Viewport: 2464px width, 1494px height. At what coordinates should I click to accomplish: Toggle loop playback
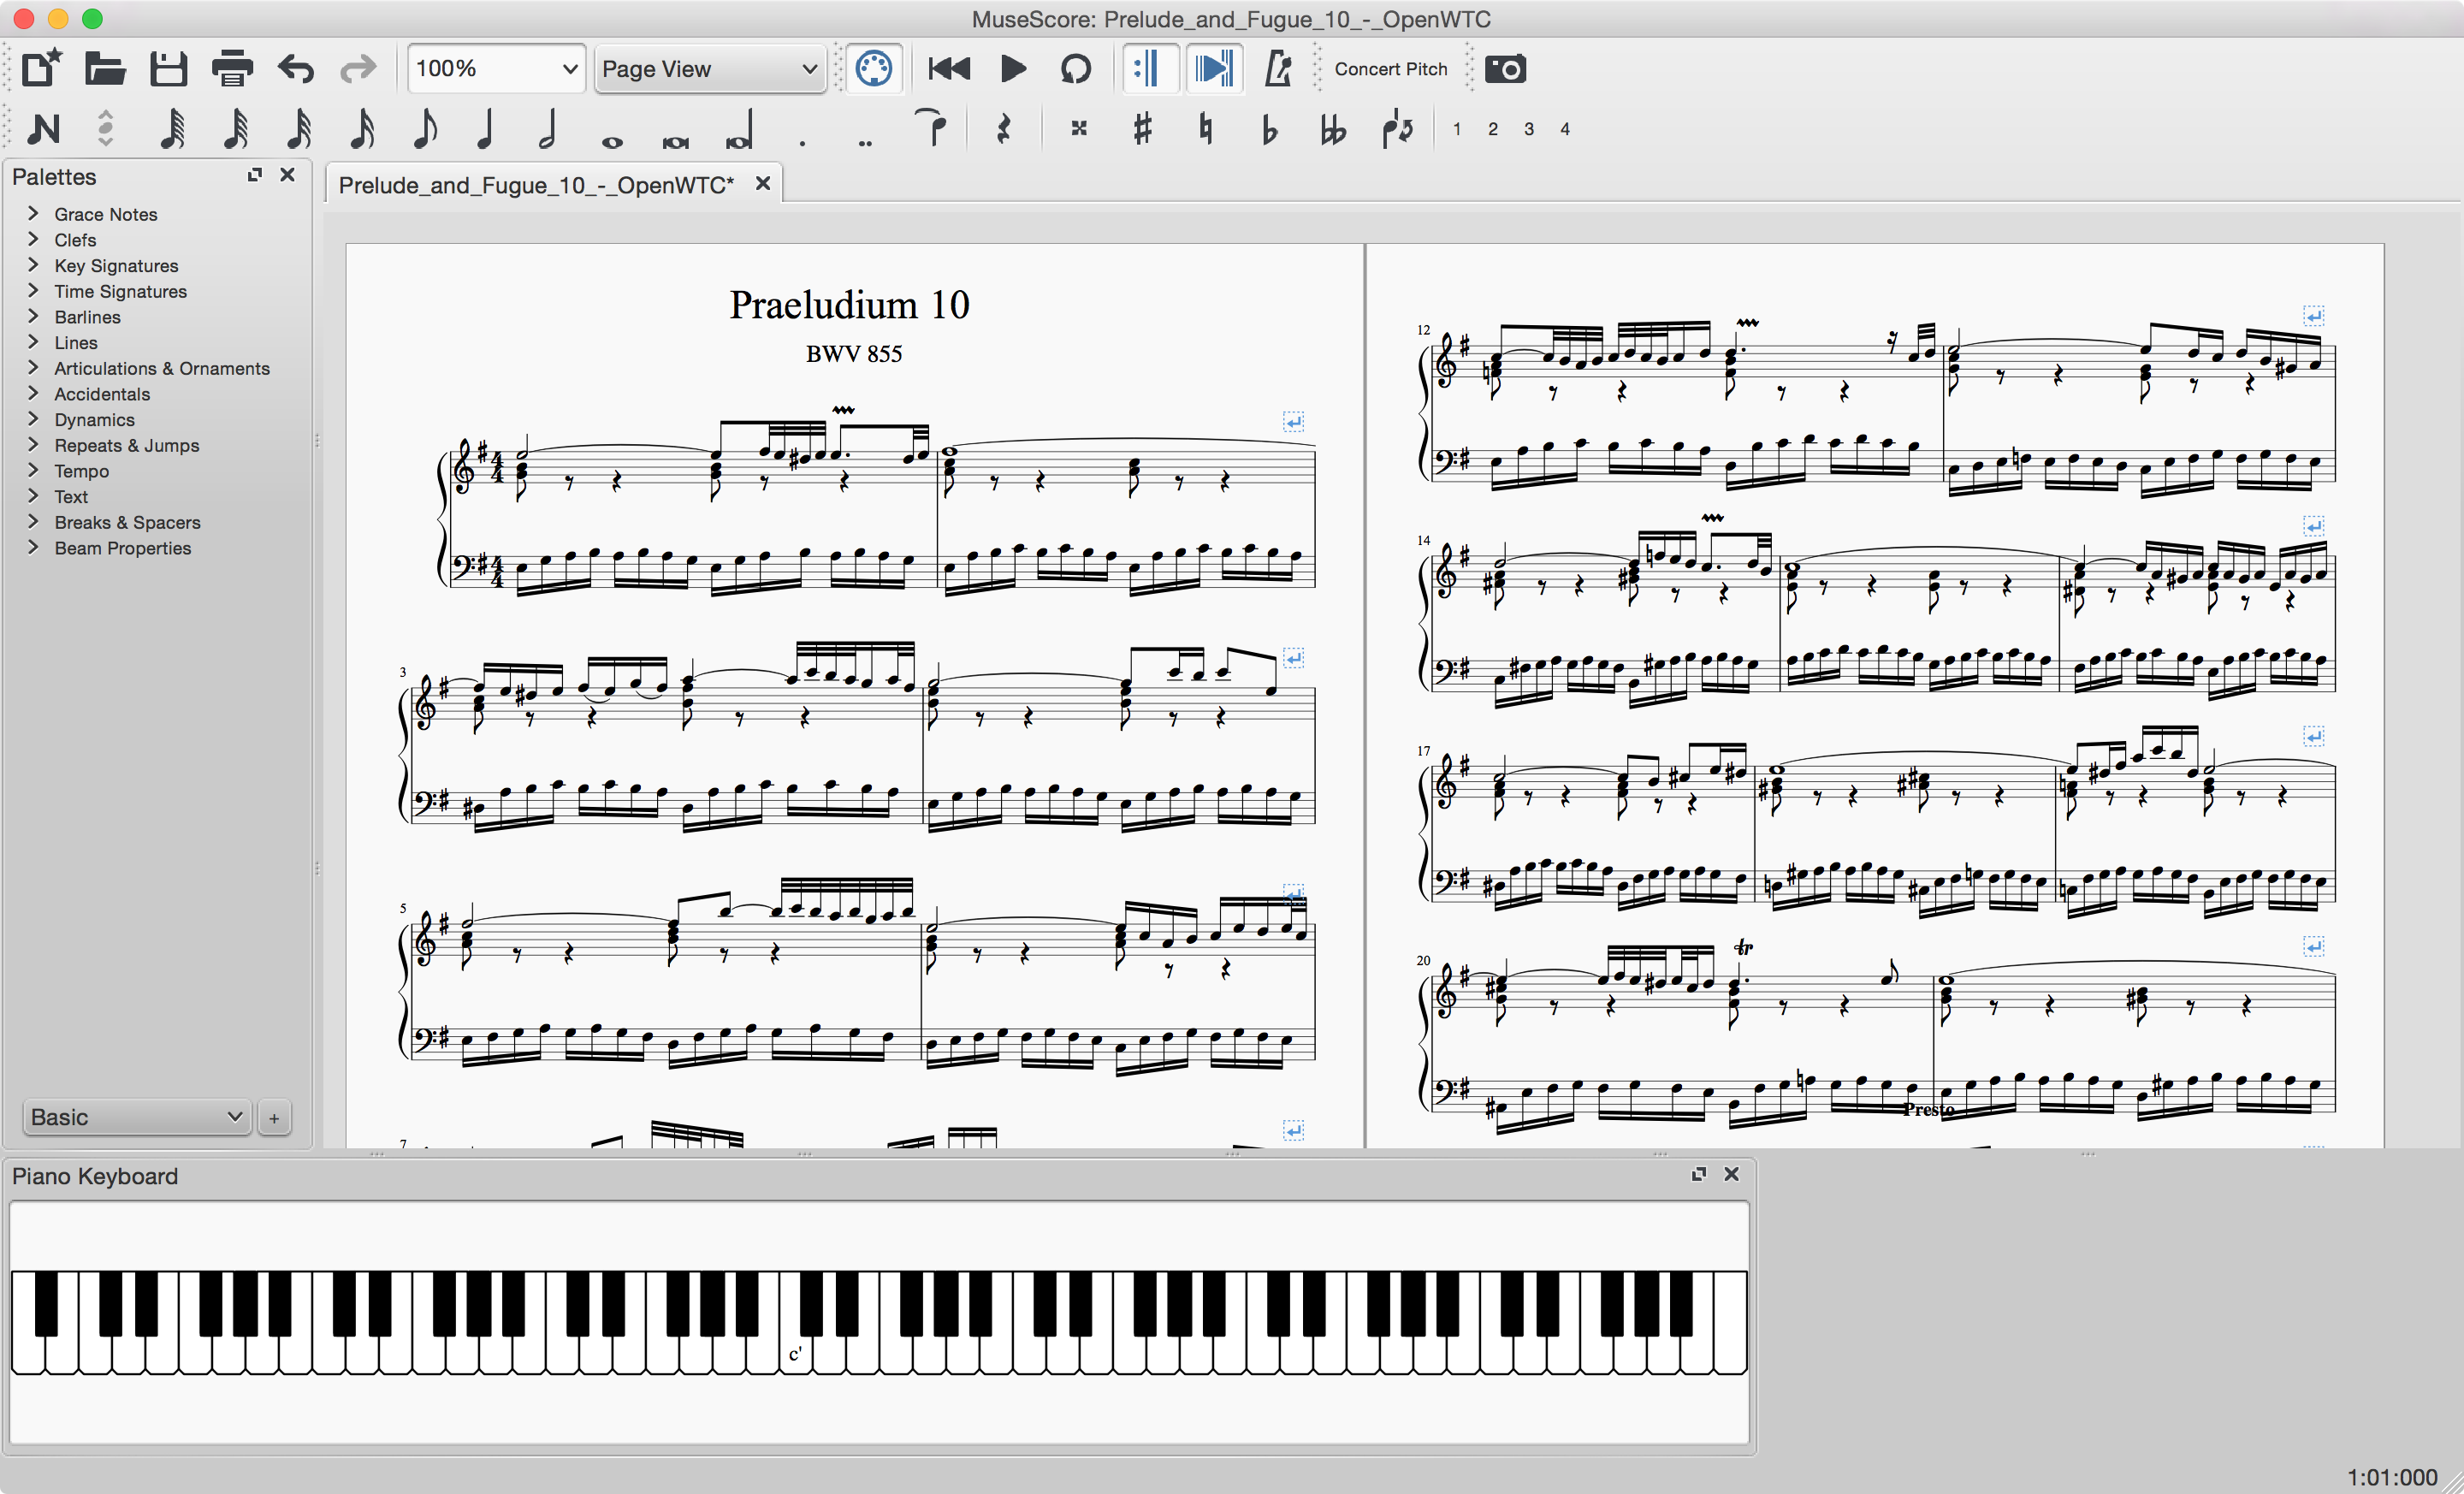1075,69
